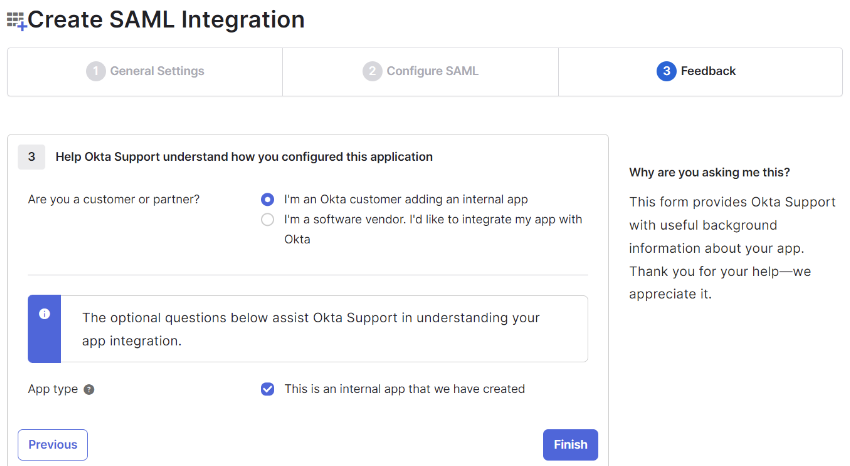Click the step number 3 badge in section header

tap(31, 157)
